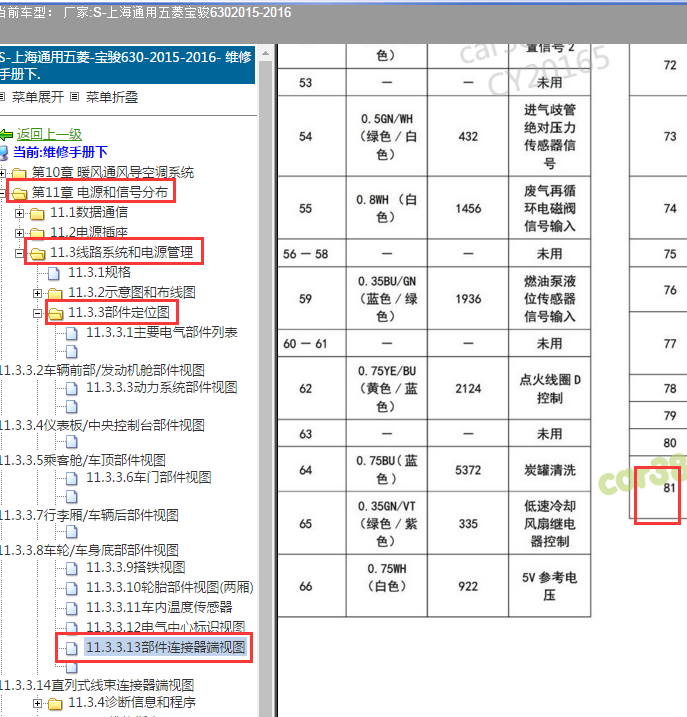Click folder icon of 11.3.4诊断信息和程序
The image size is (687, 717).
[x=55, y=703]
